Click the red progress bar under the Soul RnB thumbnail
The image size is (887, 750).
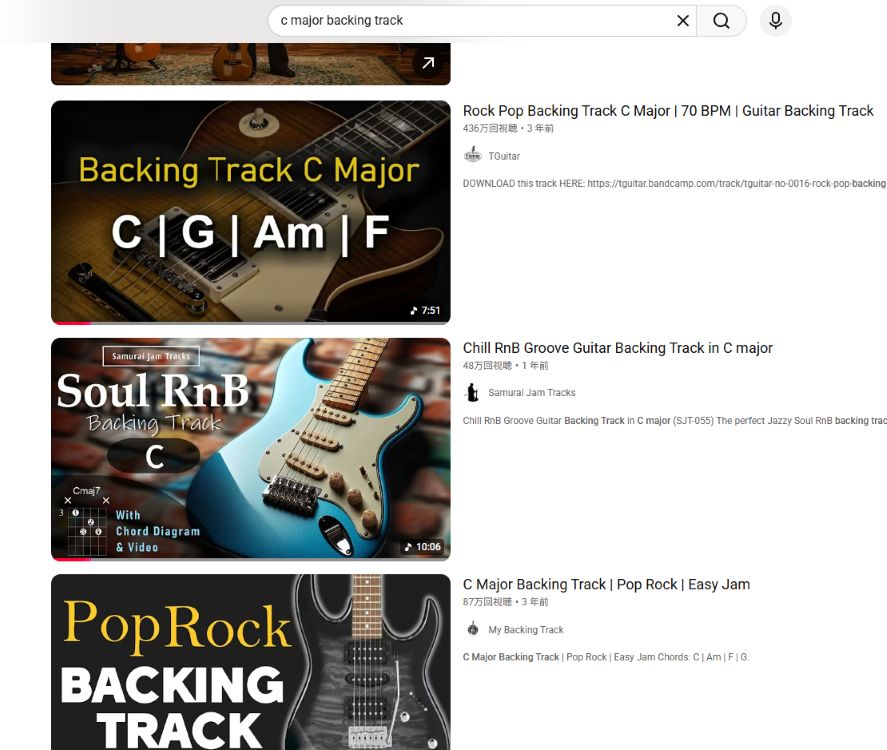[x=71, y=559]
